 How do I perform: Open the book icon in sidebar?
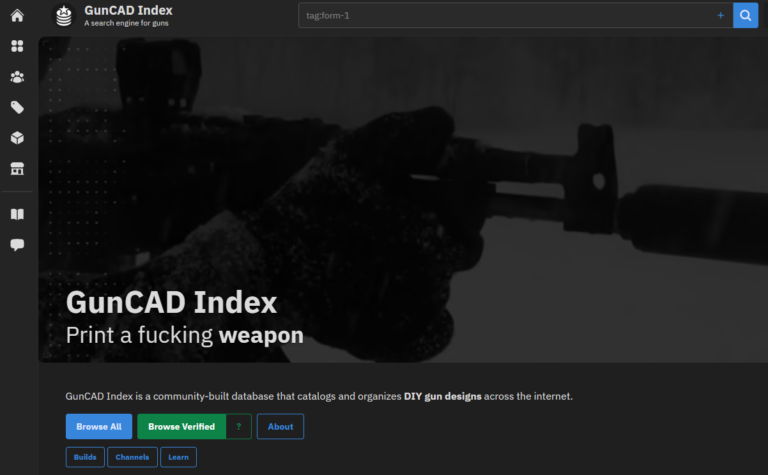pyautogui.click(x=17, y=214)
